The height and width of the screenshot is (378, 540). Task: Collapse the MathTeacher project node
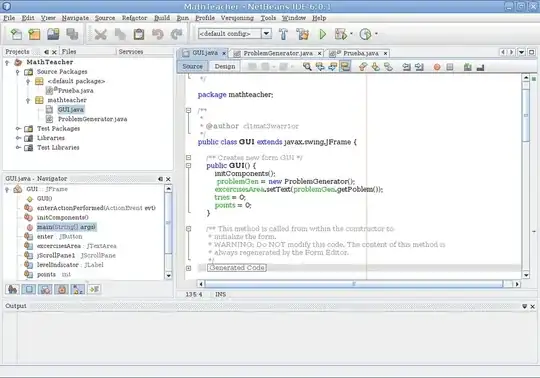tap(7, 63)
